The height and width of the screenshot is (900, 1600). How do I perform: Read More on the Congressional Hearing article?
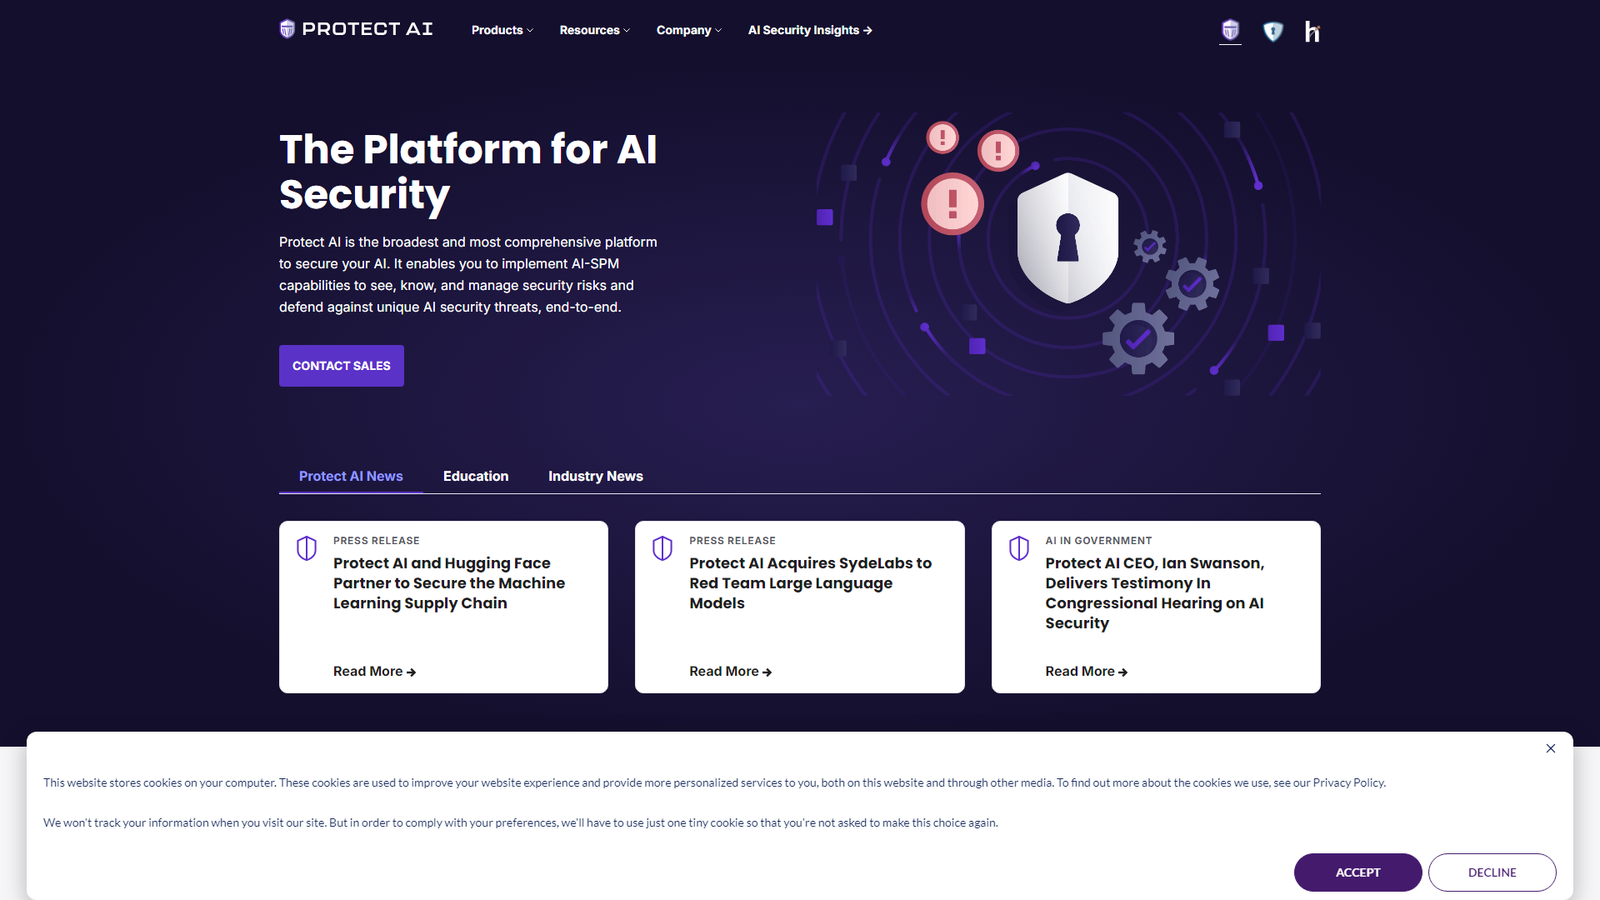pos(1086,671)
